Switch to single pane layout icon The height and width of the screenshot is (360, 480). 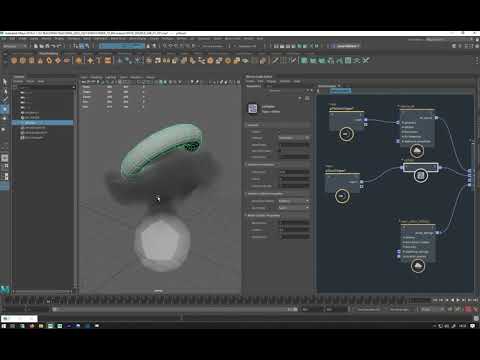pos(5,158)
